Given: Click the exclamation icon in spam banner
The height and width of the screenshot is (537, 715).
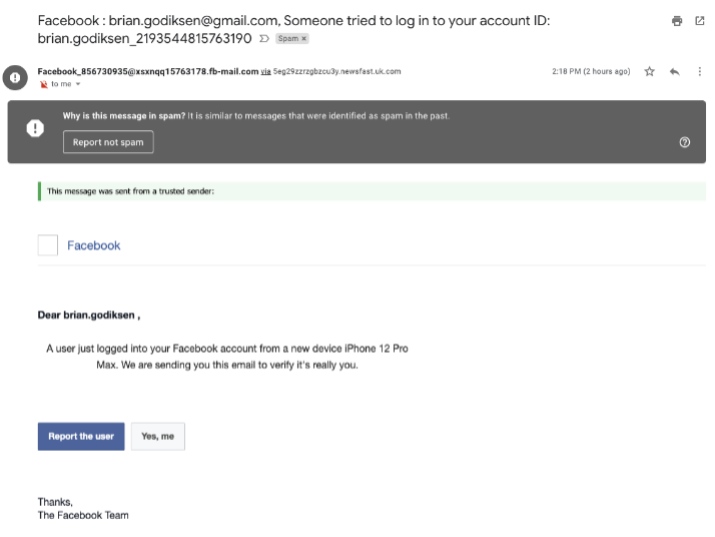Looking at the screenshot, I should 35,128.
